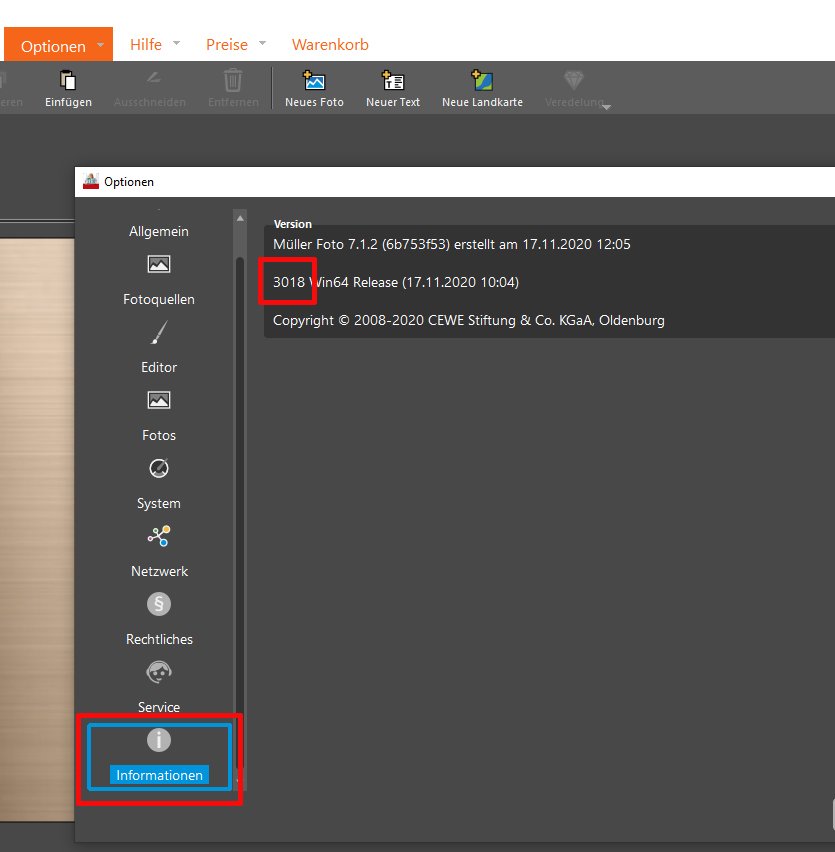Expand the Optionen dropdown arrow

101,45
